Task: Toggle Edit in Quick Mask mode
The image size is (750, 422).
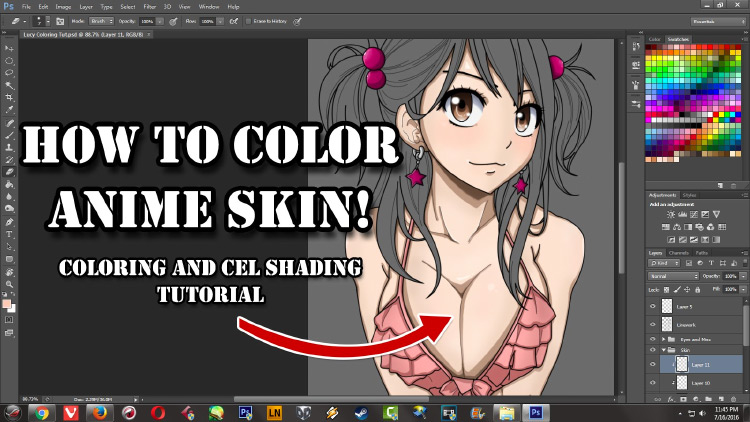Action: pyautogui.click(x=9, y=320)
